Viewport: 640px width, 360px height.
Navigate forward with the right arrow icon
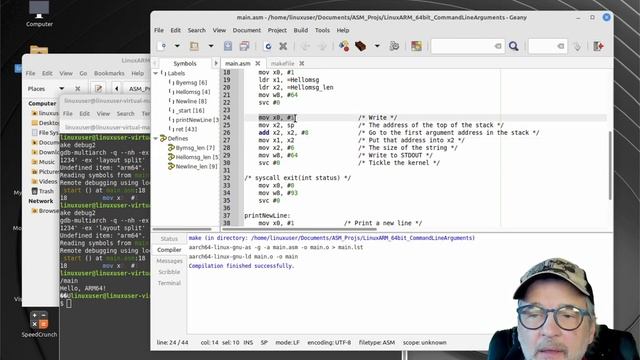(x=322, y=46)
